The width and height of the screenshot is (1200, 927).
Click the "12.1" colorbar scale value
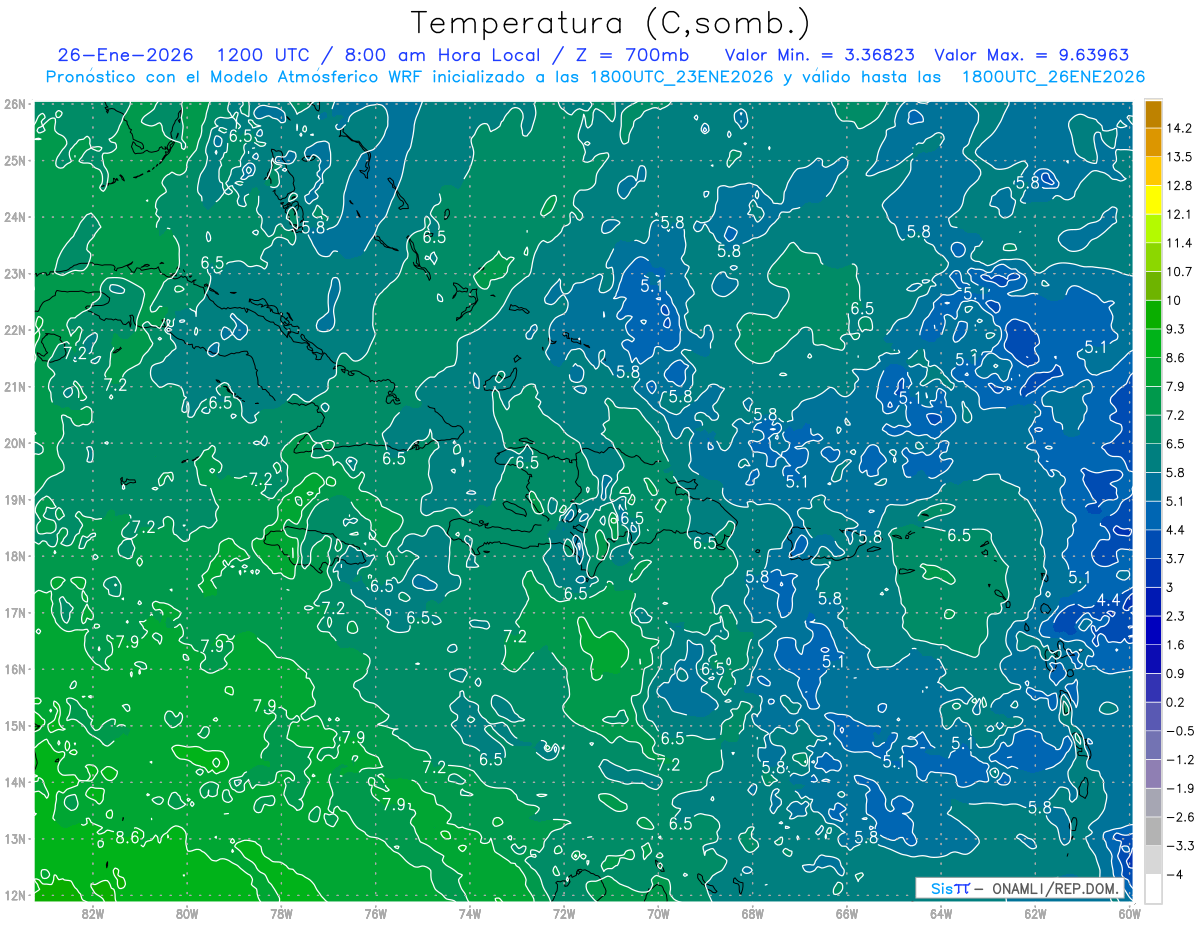[x=1180, y=215]
